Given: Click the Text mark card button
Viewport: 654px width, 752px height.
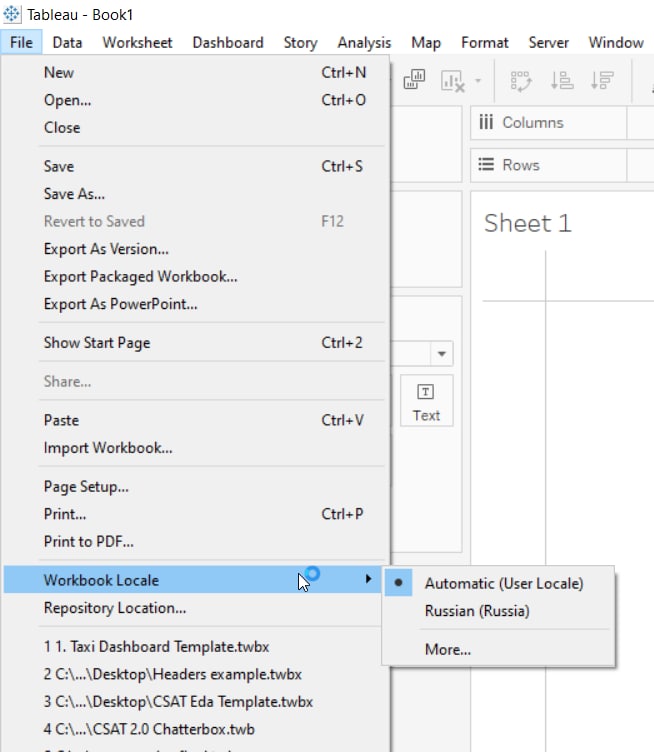Looking at the screenshot, I should (x=426, y=401).
